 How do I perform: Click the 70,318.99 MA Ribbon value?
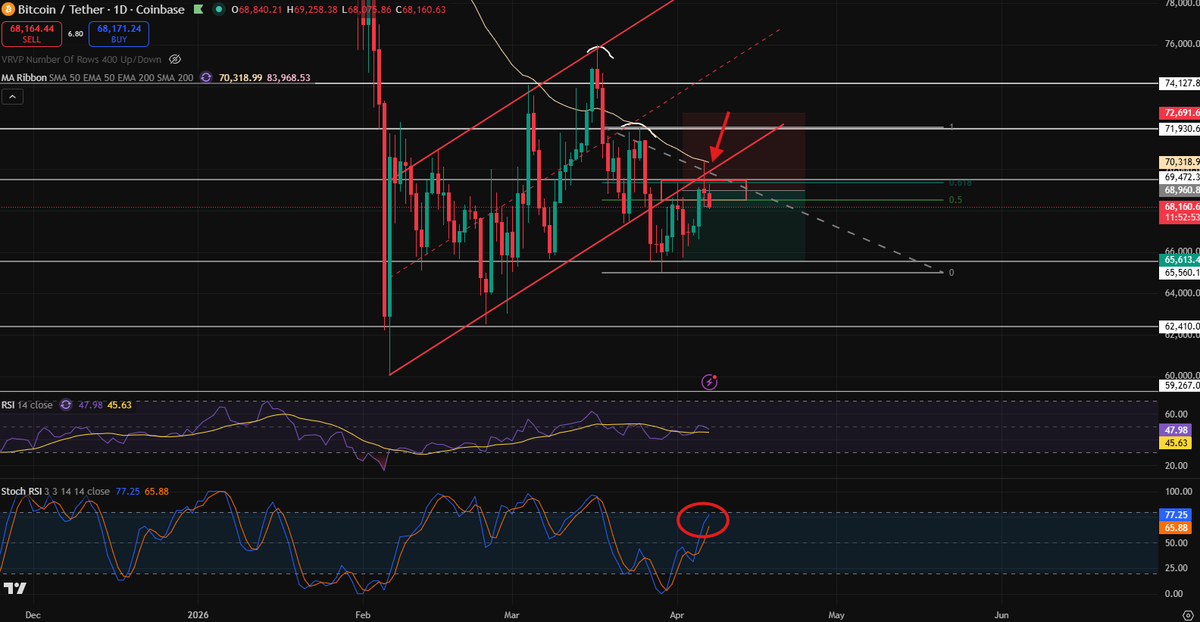239,77
